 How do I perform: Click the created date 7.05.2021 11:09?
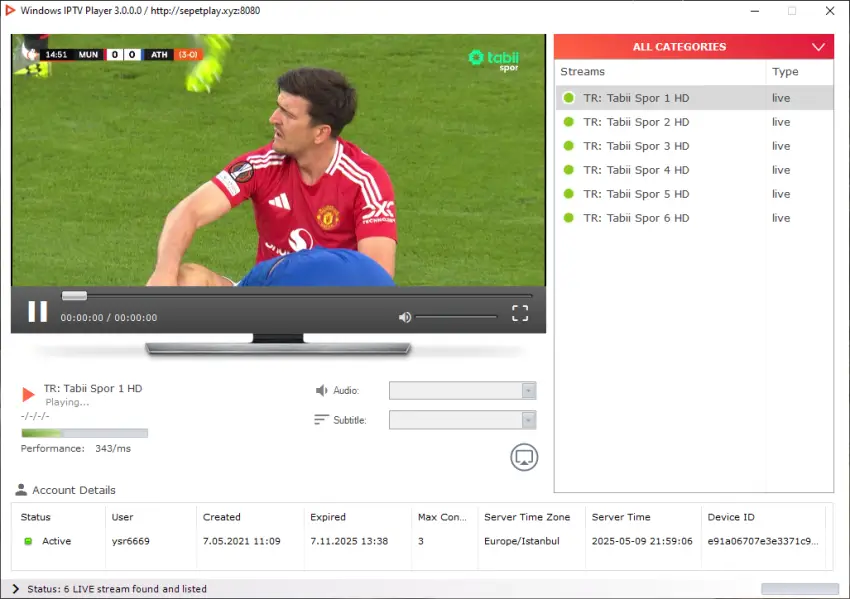(x=241, y=541)
